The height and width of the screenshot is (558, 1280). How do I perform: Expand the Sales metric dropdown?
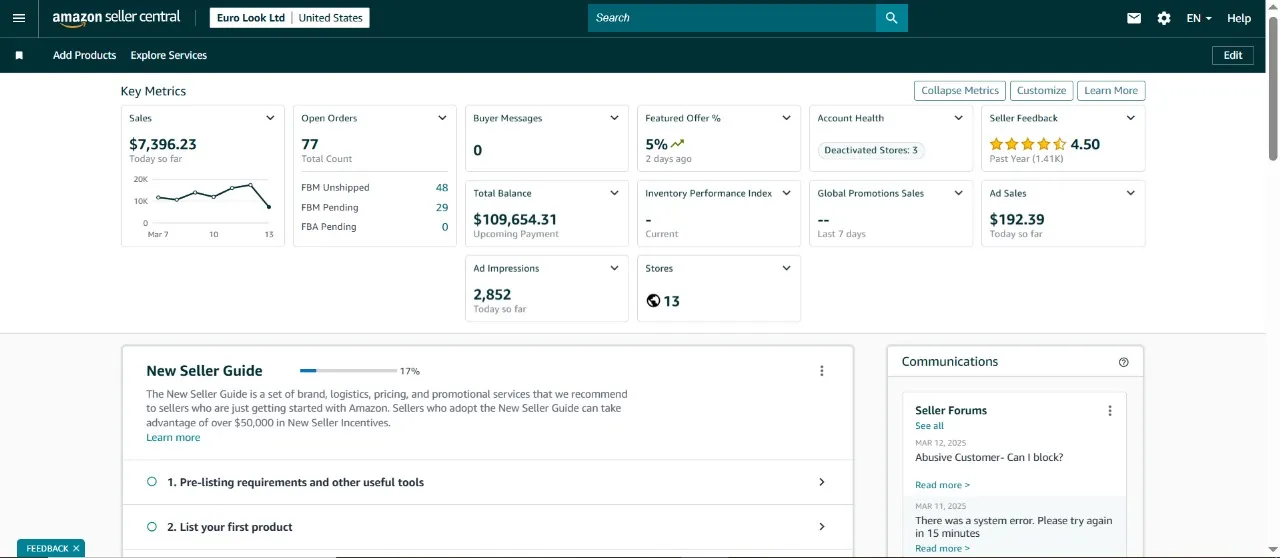pyautogui.click(x=270, y=118)
